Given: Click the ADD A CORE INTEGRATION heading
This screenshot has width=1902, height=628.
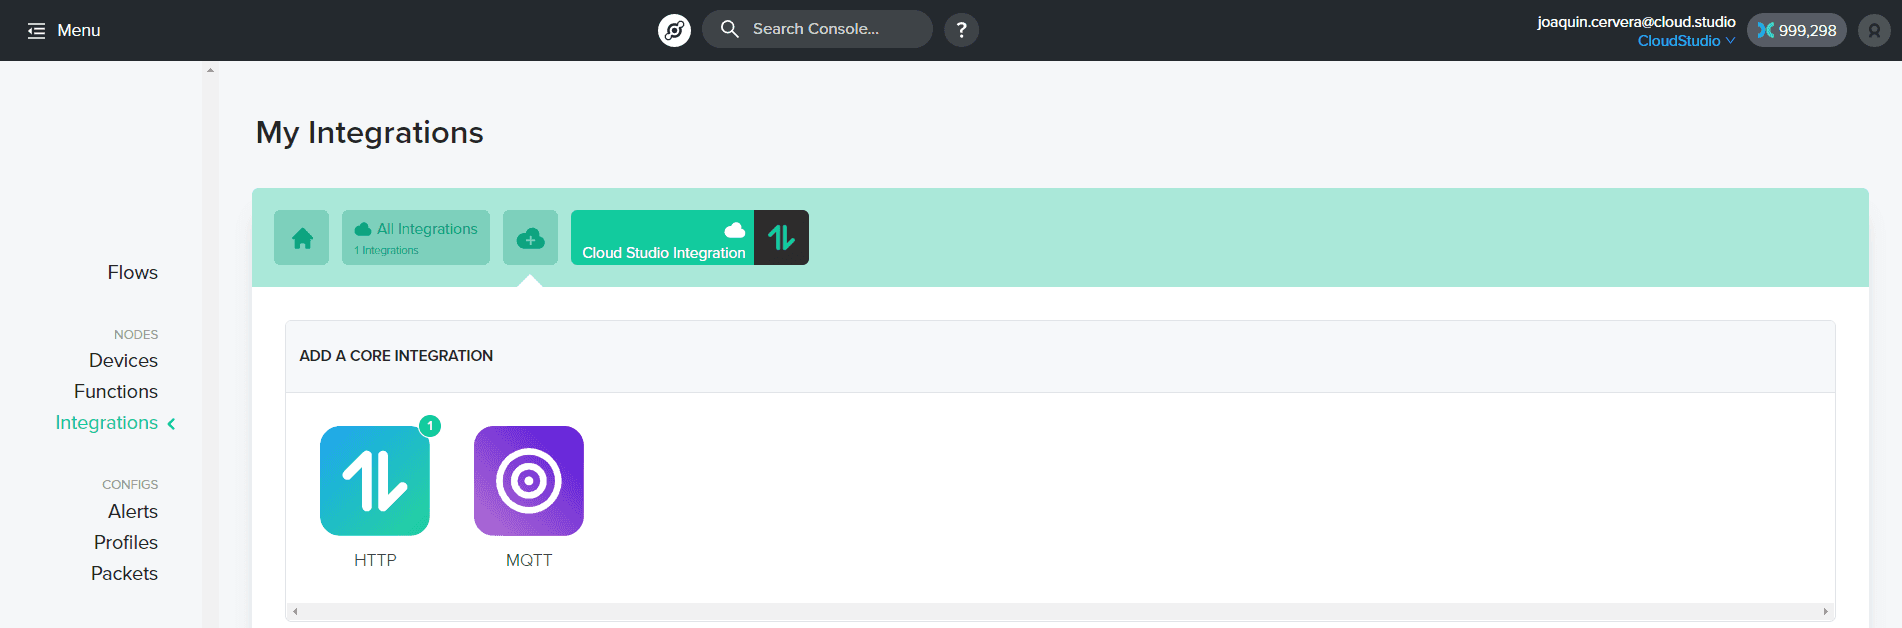Looking at the screenshot, I should click(x=396, y=356).
